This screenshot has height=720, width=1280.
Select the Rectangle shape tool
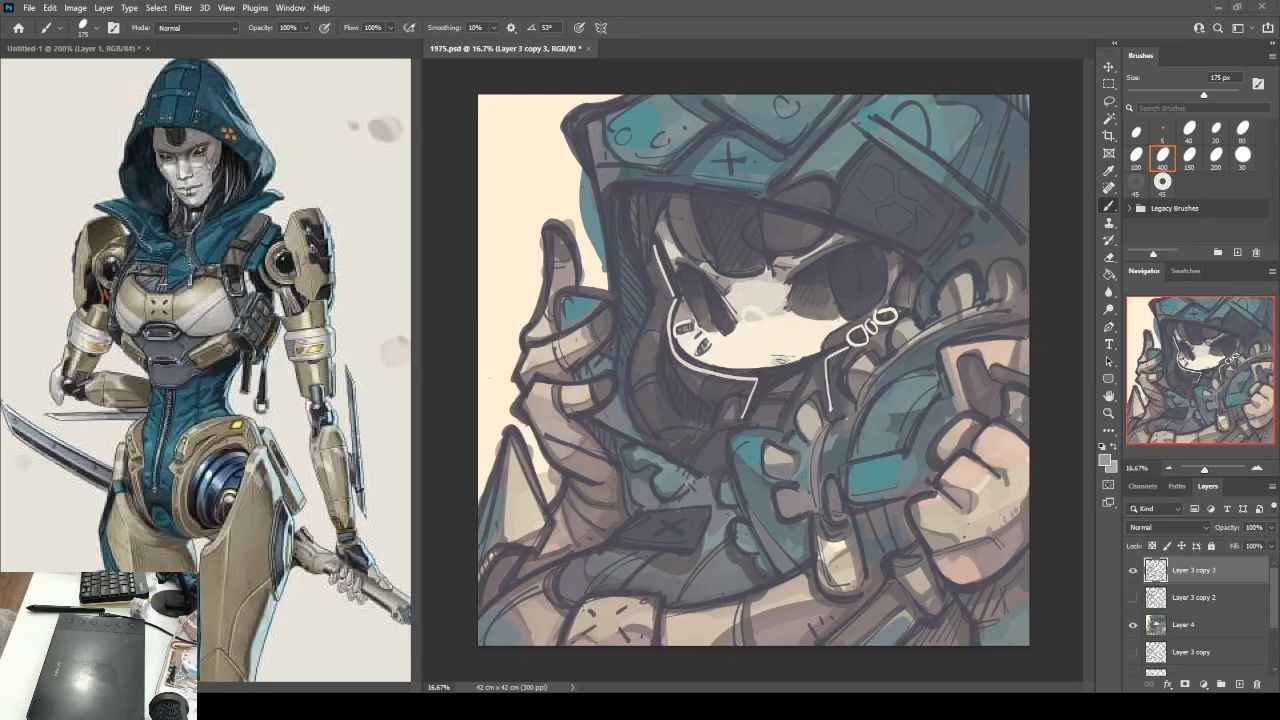click(x=1109, y=378)
